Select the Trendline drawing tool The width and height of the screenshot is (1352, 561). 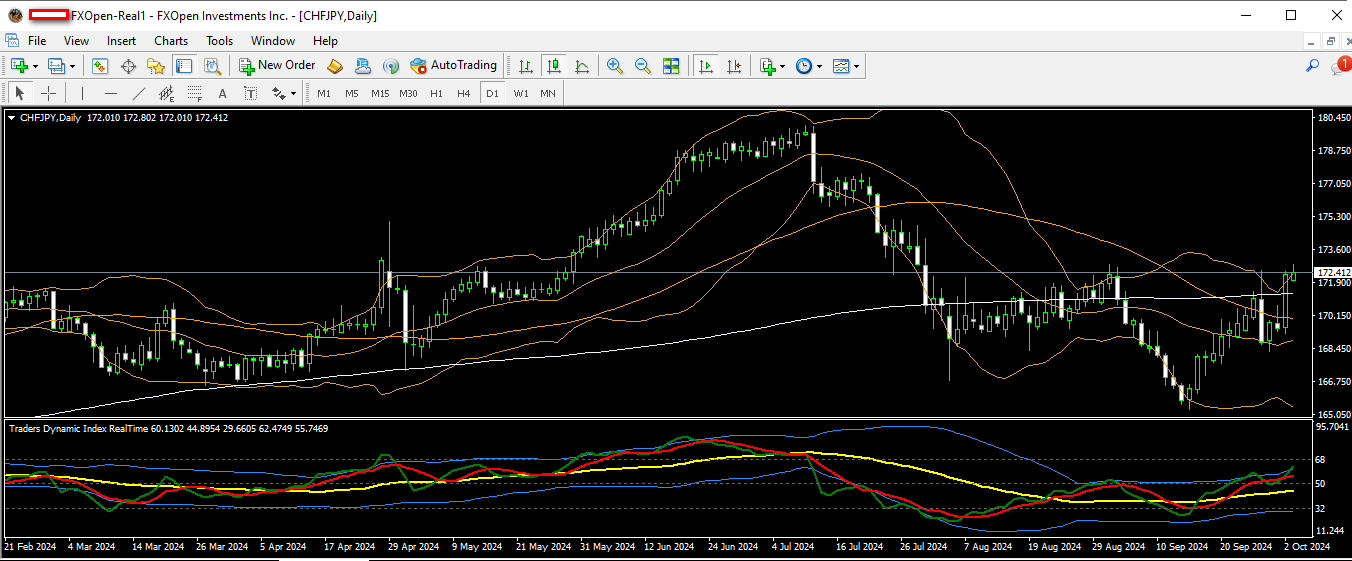click(139, 93)
